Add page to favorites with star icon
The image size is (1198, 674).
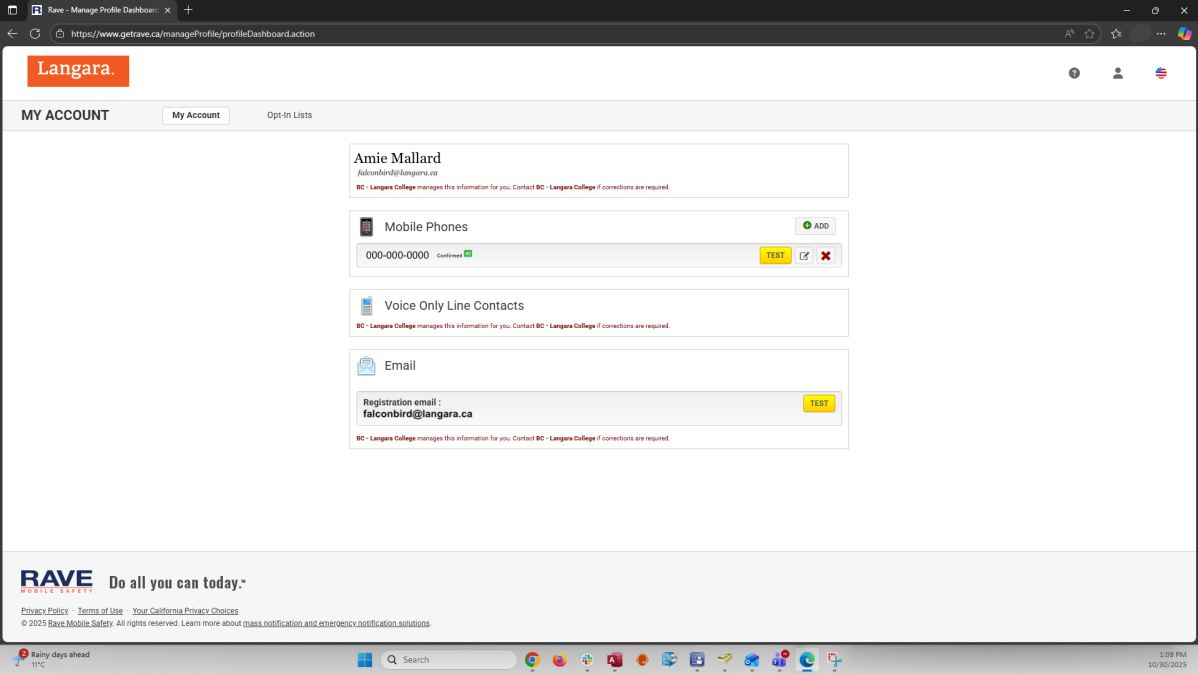(1090, 33)
